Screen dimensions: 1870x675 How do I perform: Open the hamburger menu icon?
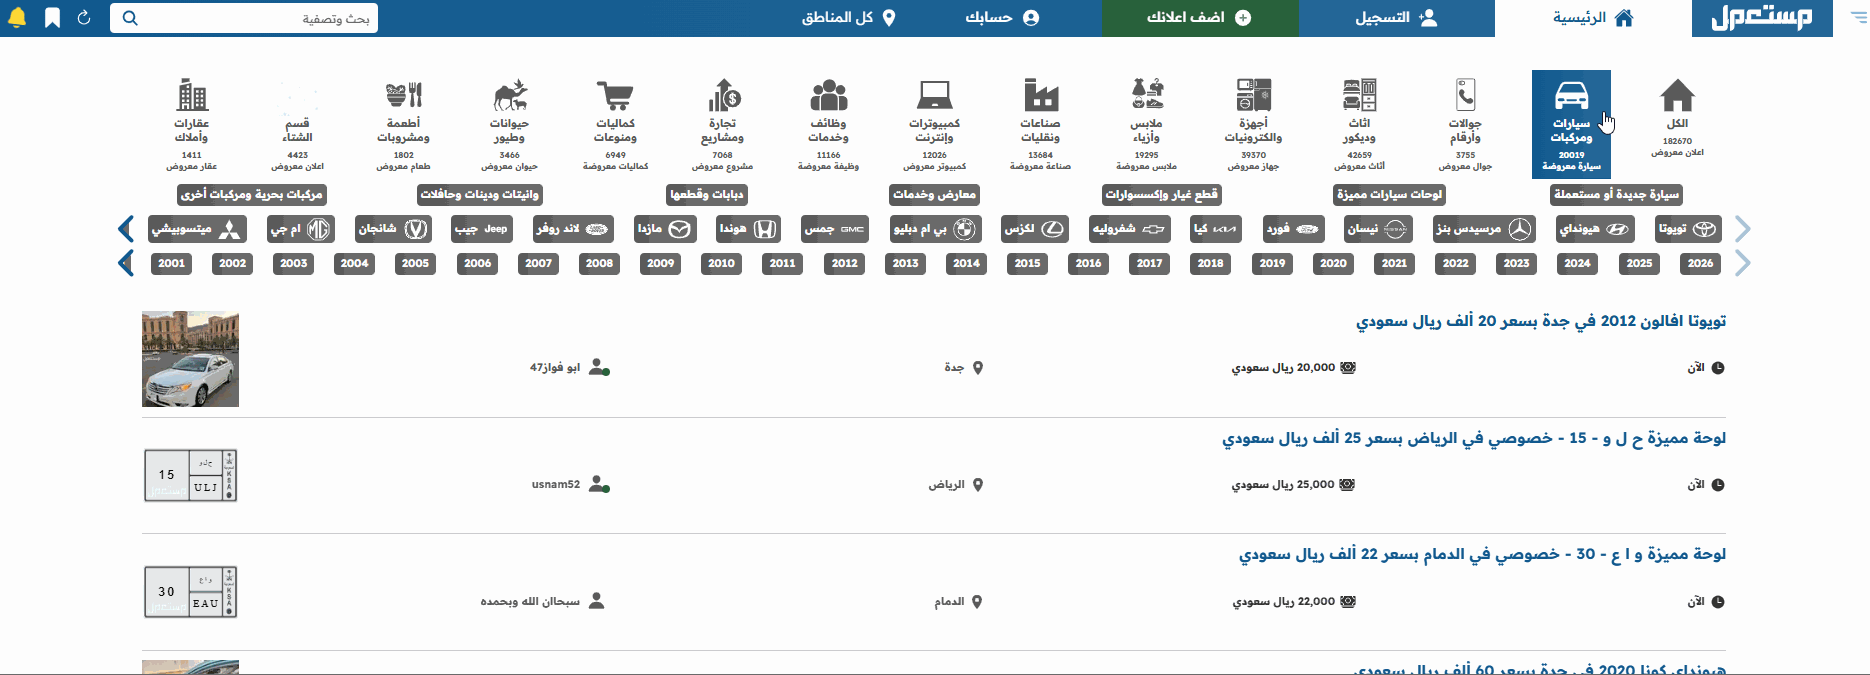(1858, 18)
